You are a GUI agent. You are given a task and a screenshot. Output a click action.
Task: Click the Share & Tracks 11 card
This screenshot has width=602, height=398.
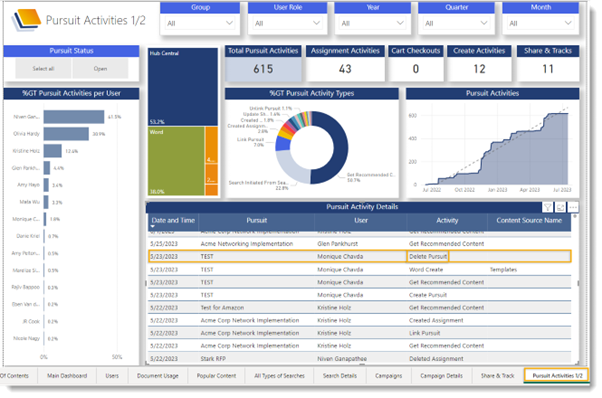(548, 63)
